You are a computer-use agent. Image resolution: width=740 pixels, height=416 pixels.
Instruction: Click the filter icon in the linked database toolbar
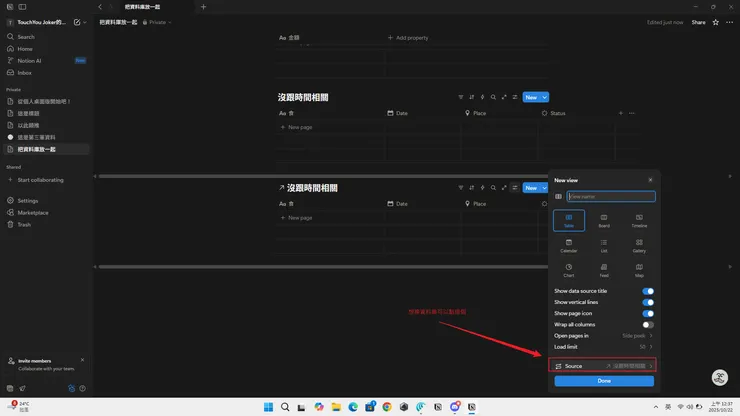(x=461, y=188)
